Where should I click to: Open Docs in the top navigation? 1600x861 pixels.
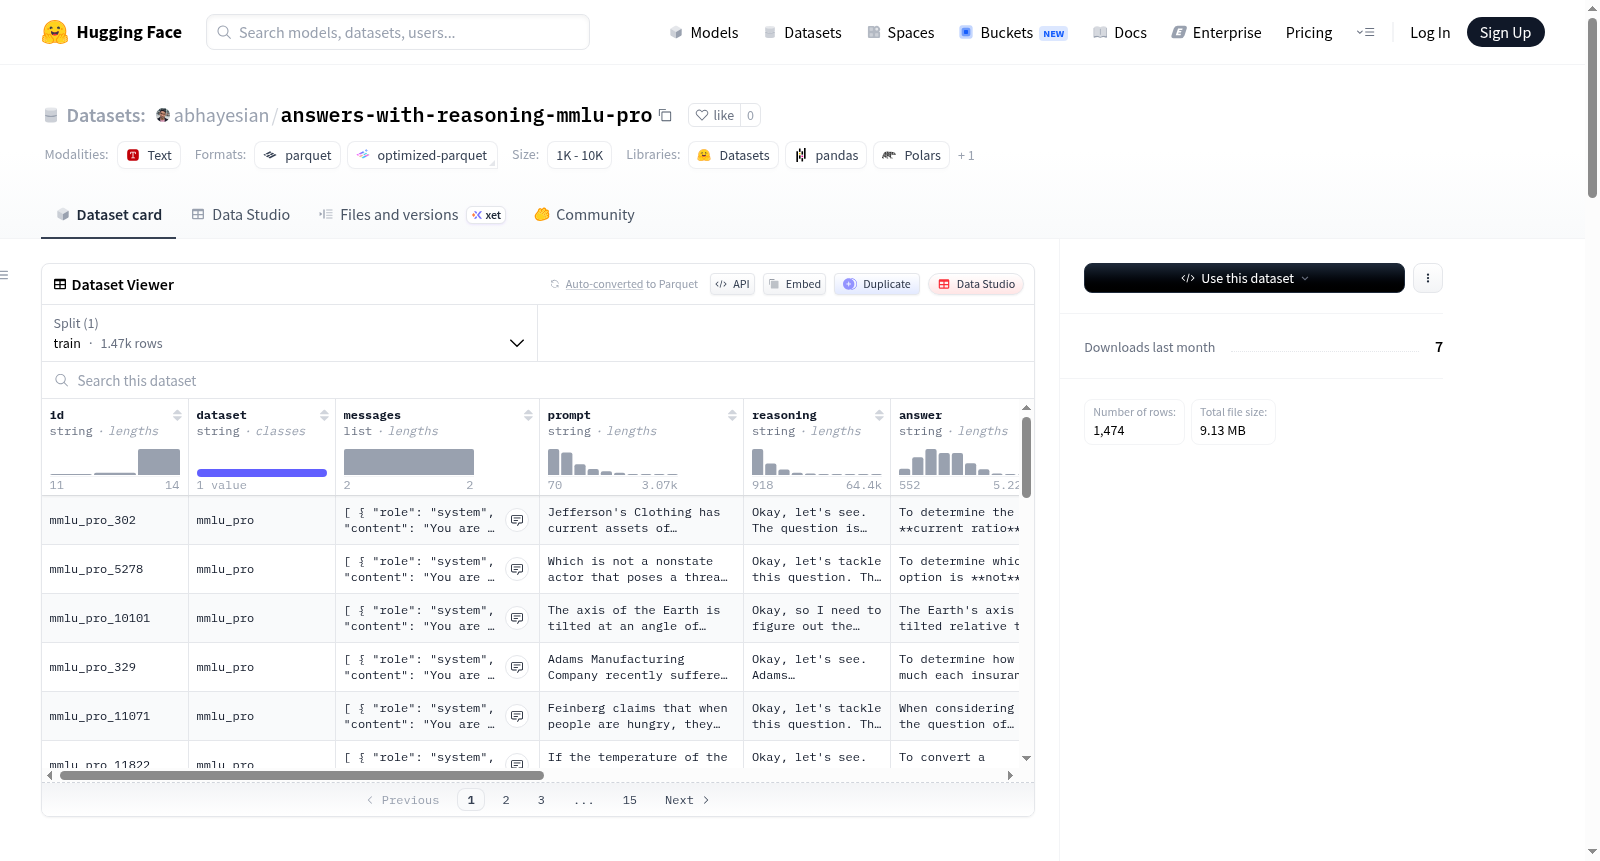click(1120, 32)
